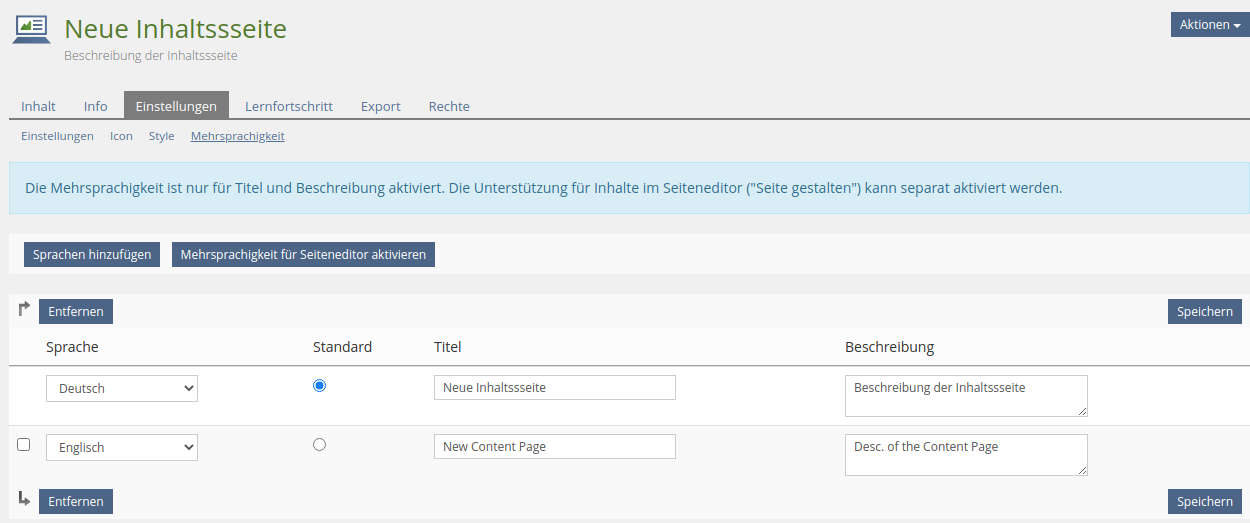Open the Export tab
Viewport: 1250px width, 523px height.
click(x=380, y=106)
